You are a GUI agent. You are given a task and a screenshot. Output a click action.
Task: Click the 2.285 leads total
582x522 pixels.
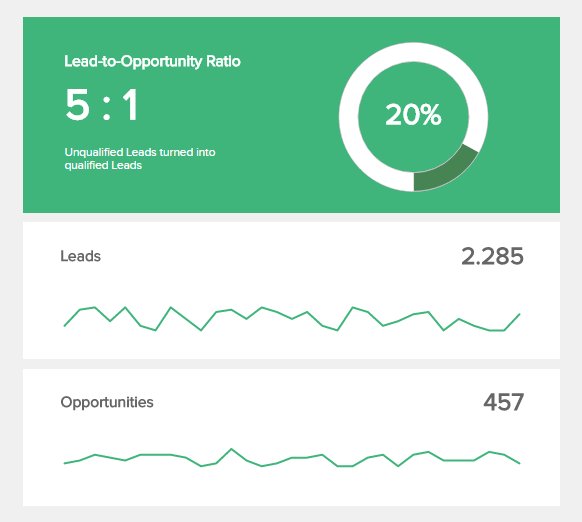click(492, 256)
